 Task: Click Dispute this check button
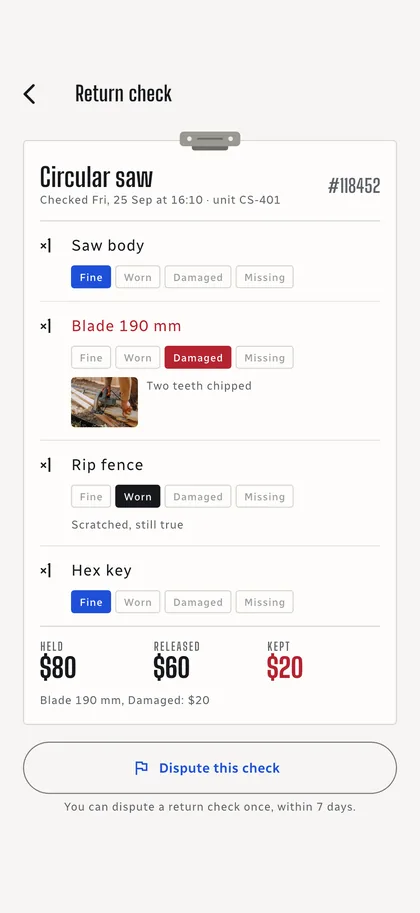point(210,767)
